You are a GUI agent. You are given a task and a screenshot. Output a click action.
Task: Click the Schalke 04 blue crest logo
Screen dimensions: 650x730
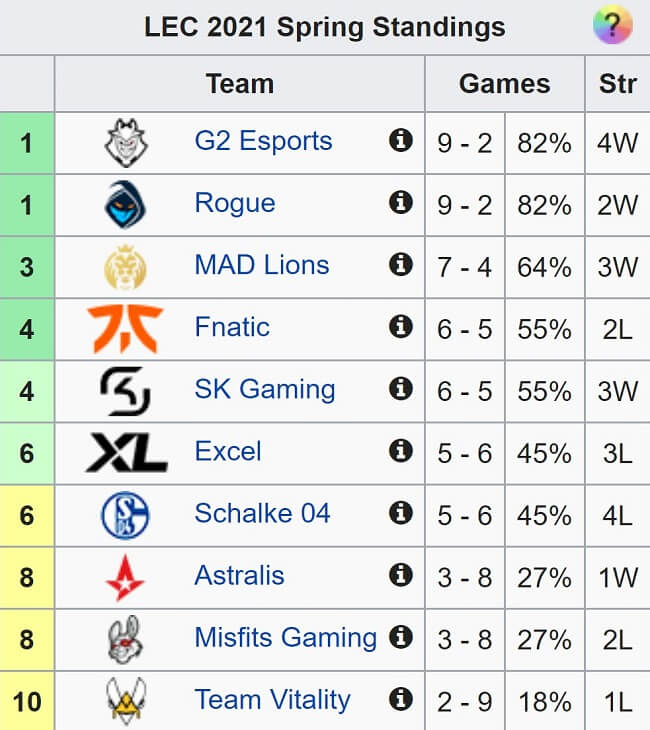pyautogui.click(x=125, y=515)
